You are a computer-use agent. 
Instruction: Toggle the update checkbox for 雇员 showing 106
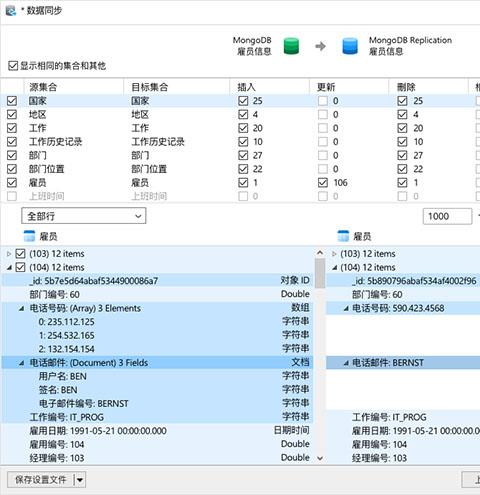pos(322,182)
